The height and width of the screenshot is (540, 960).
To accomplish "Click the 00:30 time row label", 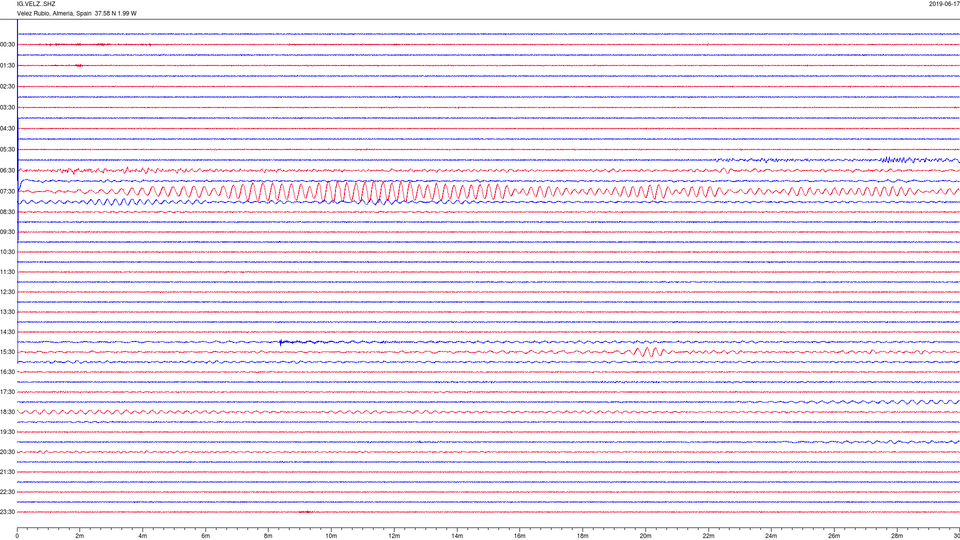I will tap(7, 45).
